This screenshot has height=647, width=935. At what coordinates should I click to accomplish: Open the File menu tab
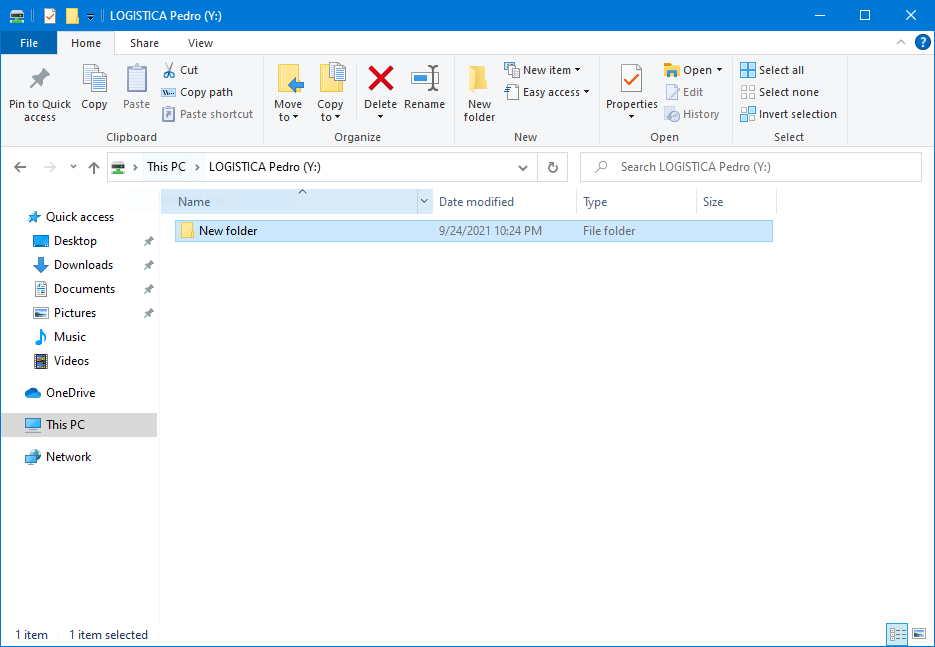tap(29, 43)
